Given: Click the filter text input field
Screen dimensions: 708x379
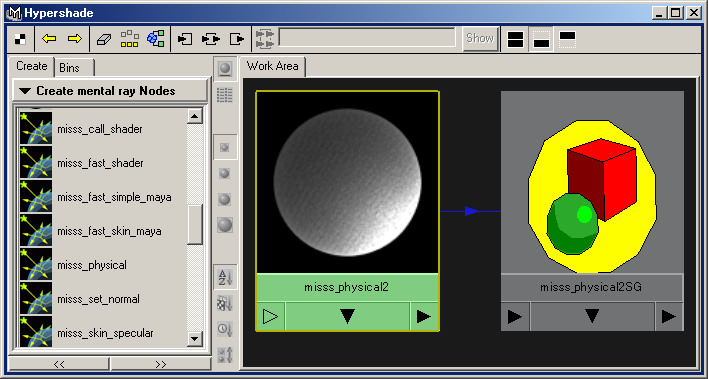Looking at the screenshot, I should (x=367, y=37).
